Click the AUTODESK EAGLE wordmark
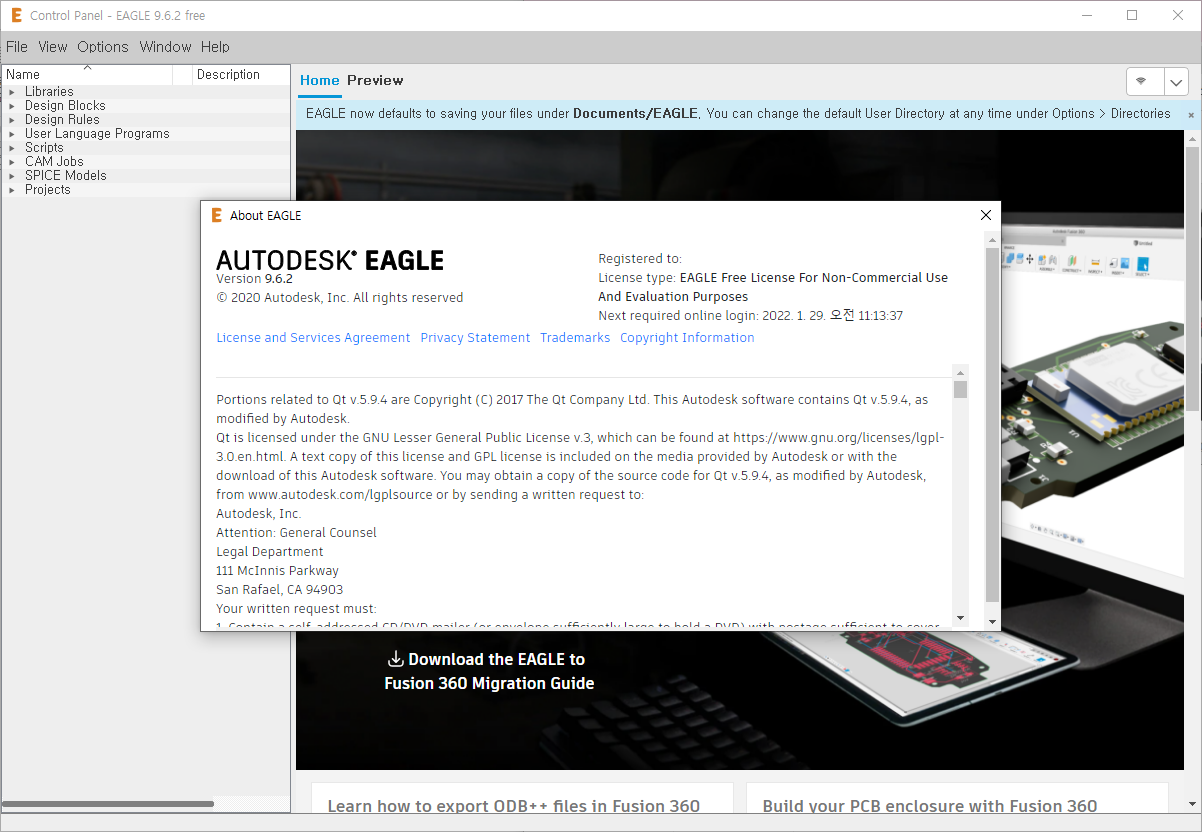1202x832 pixels. (x=330, y=260)
